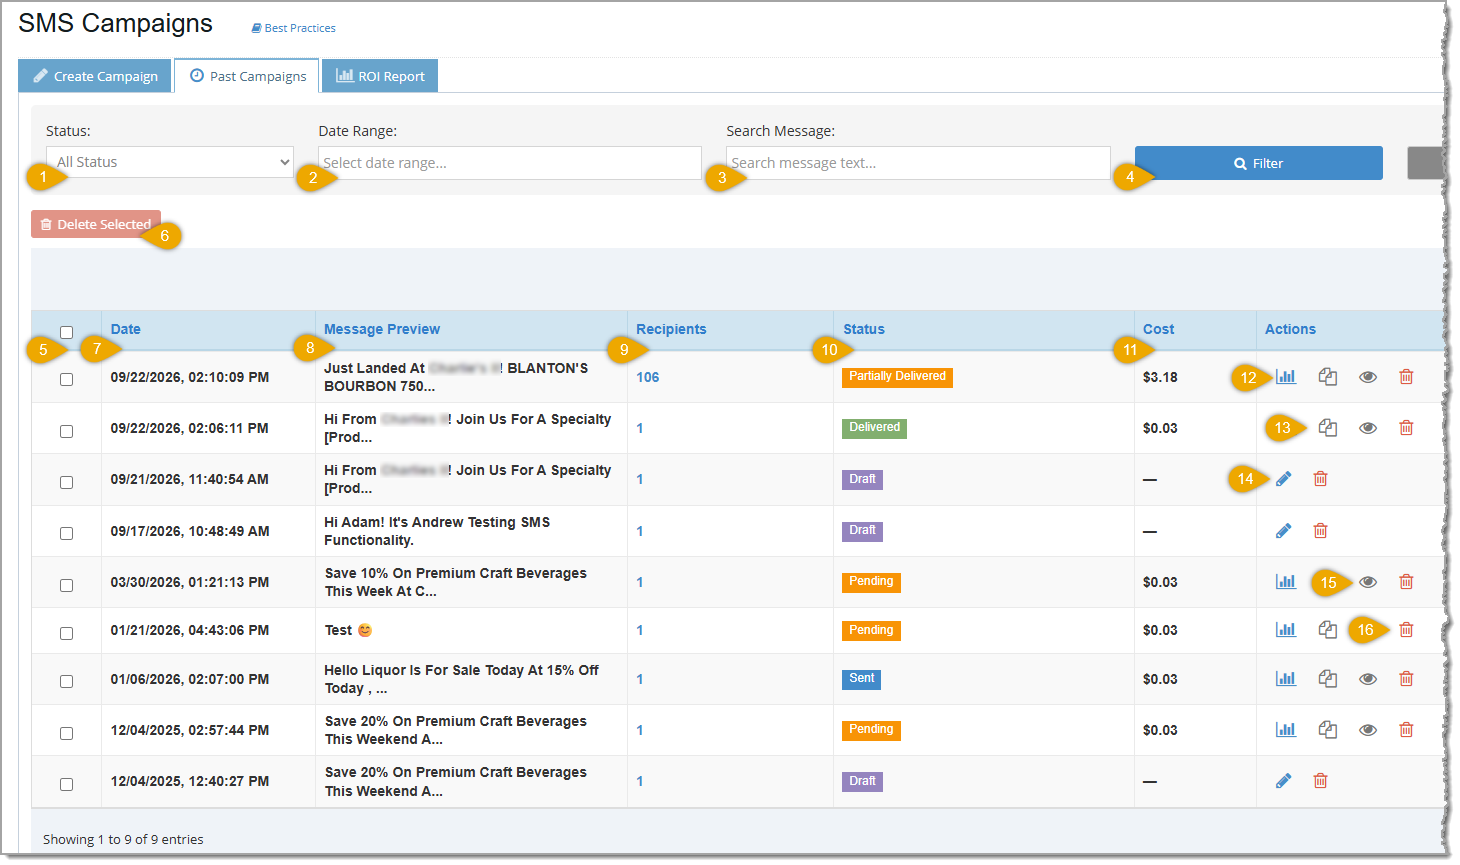1460x865 pixels.
Task: Delete the 12/04/2025 12:40:27 PM draft
Action: click(1320, 781)
